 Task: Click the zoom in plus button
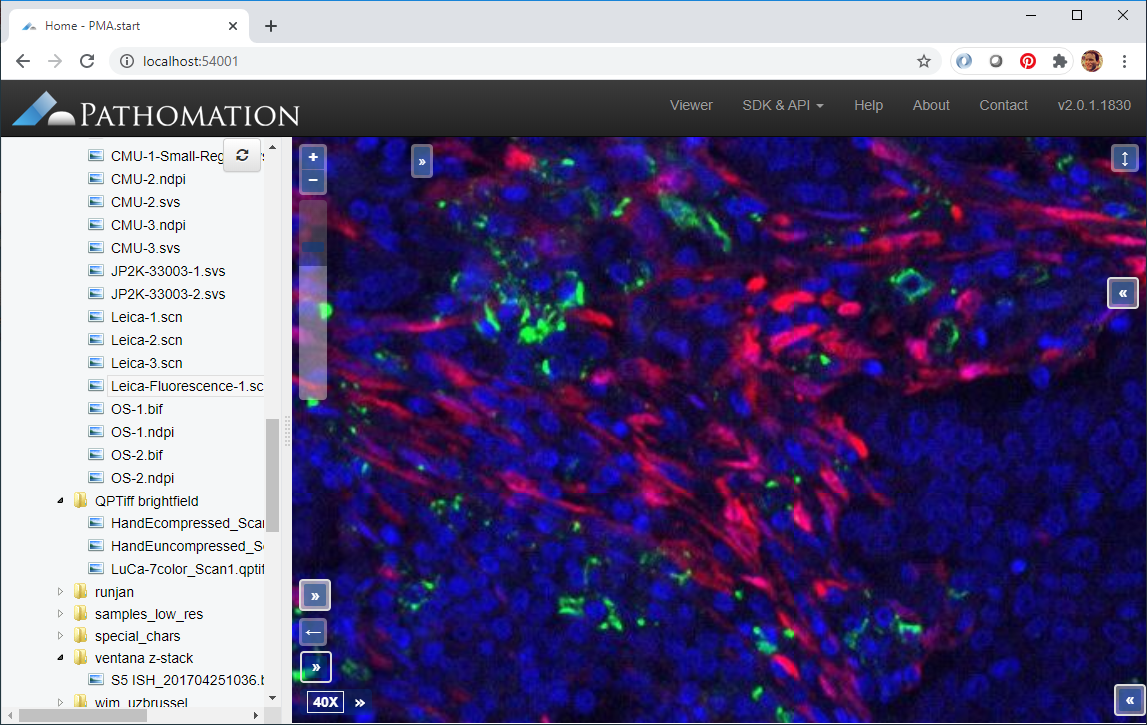313,157
